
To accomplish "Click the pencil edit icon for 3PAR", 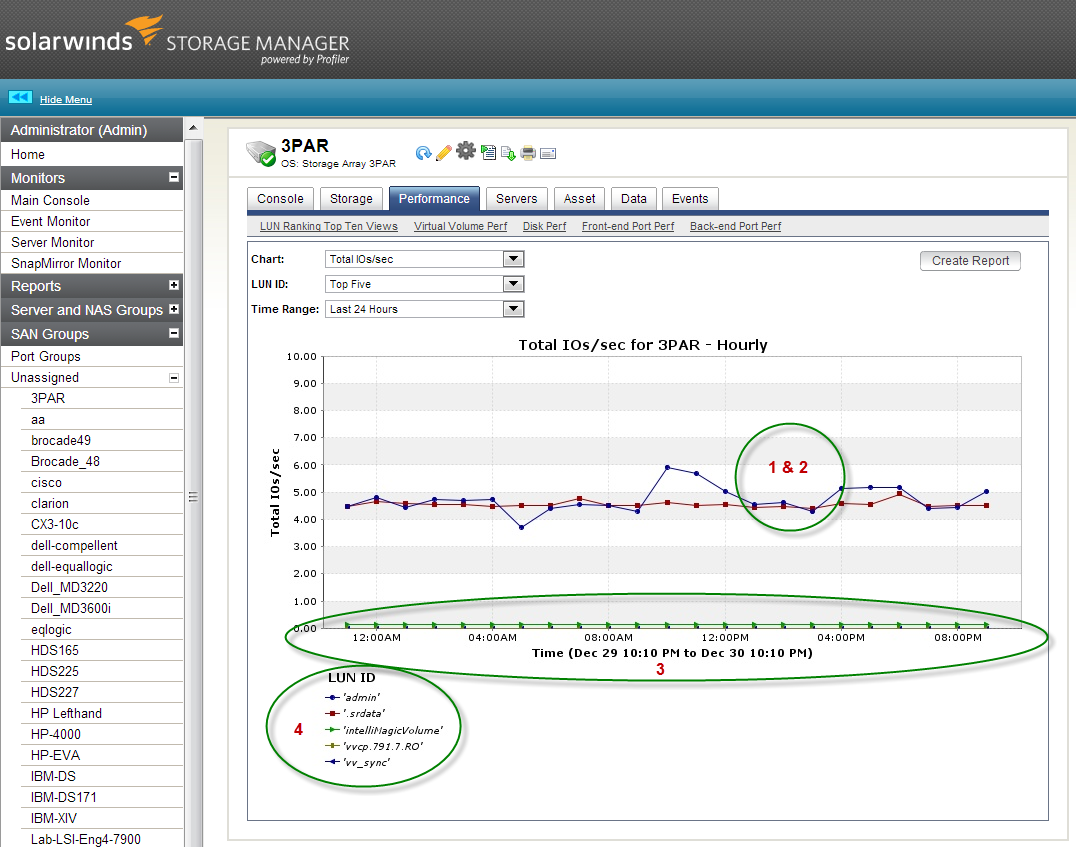I will [x=444, y=152].
